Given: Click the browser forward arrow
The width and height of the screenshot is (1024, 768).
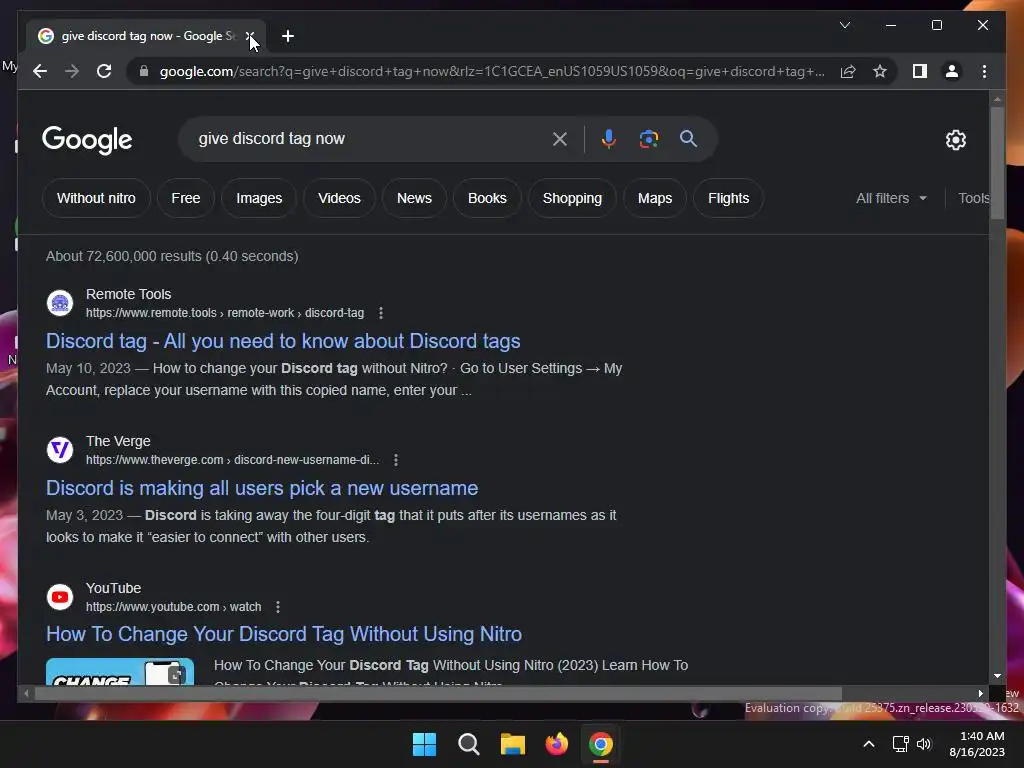Looking at the screenshot, I should point(72,71).
